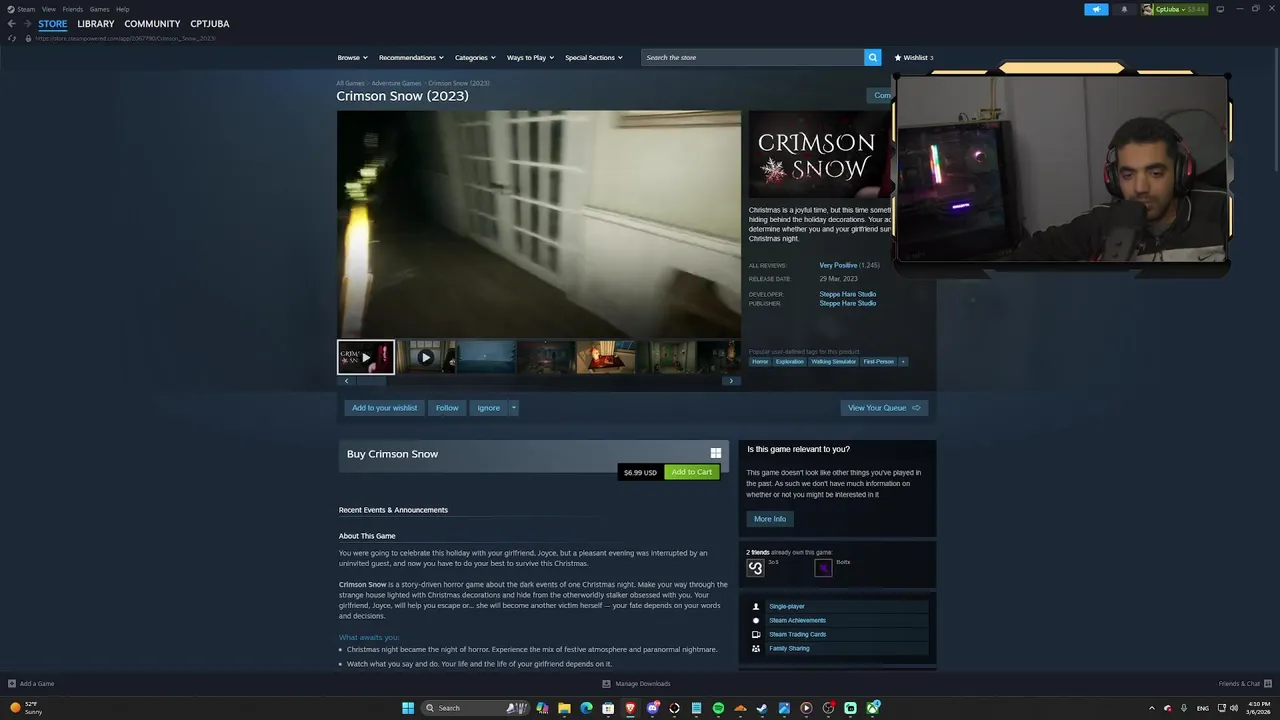1280x720 pixels.
Task: Open the weather widget on taskbar
Action: 26,708
